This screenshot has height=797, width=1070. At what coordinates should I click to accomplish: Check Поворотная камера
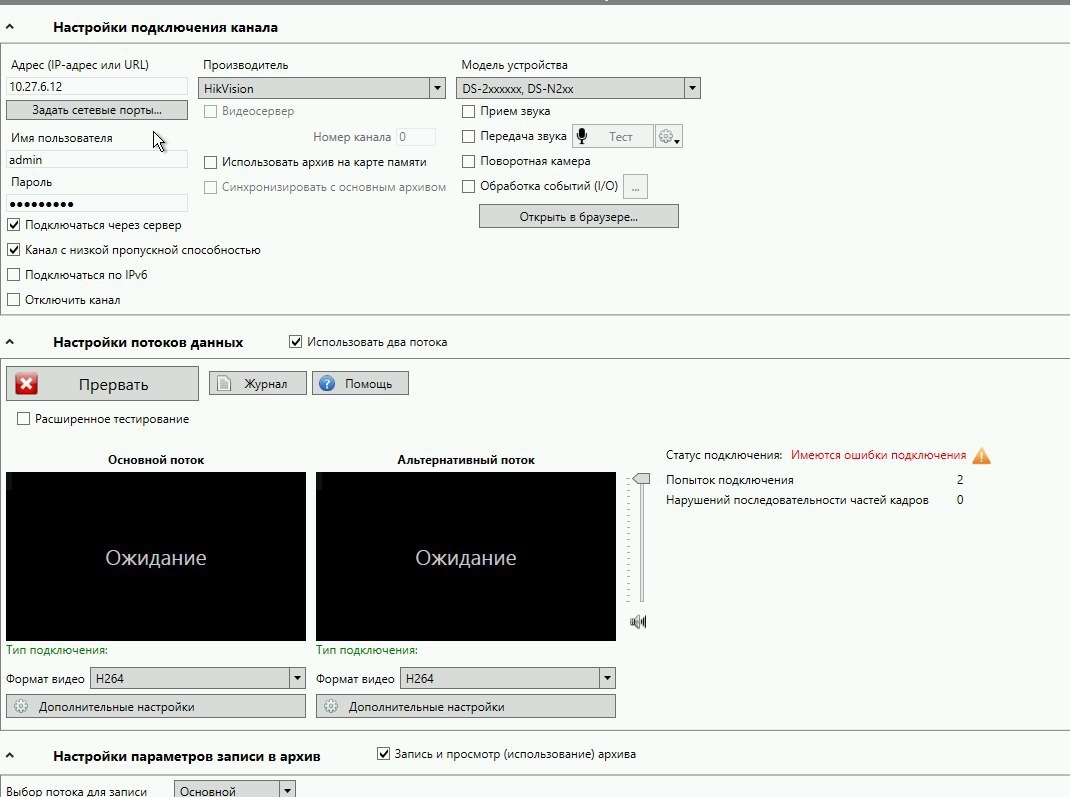tap(468, 162)
